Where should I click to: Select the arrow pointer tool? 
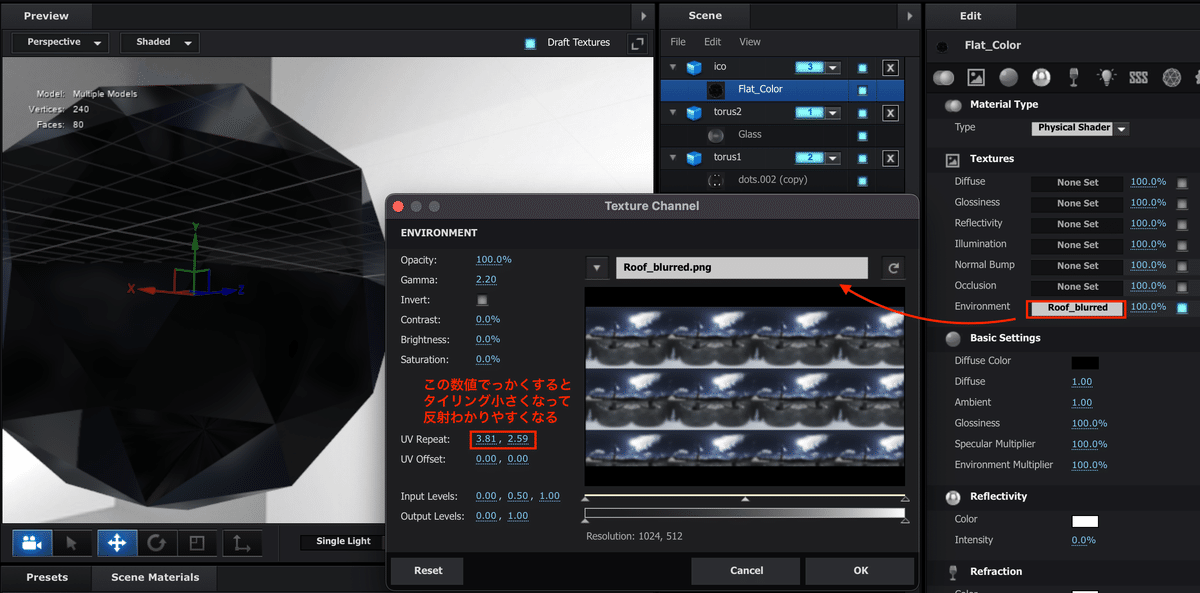tap(72, 542)
